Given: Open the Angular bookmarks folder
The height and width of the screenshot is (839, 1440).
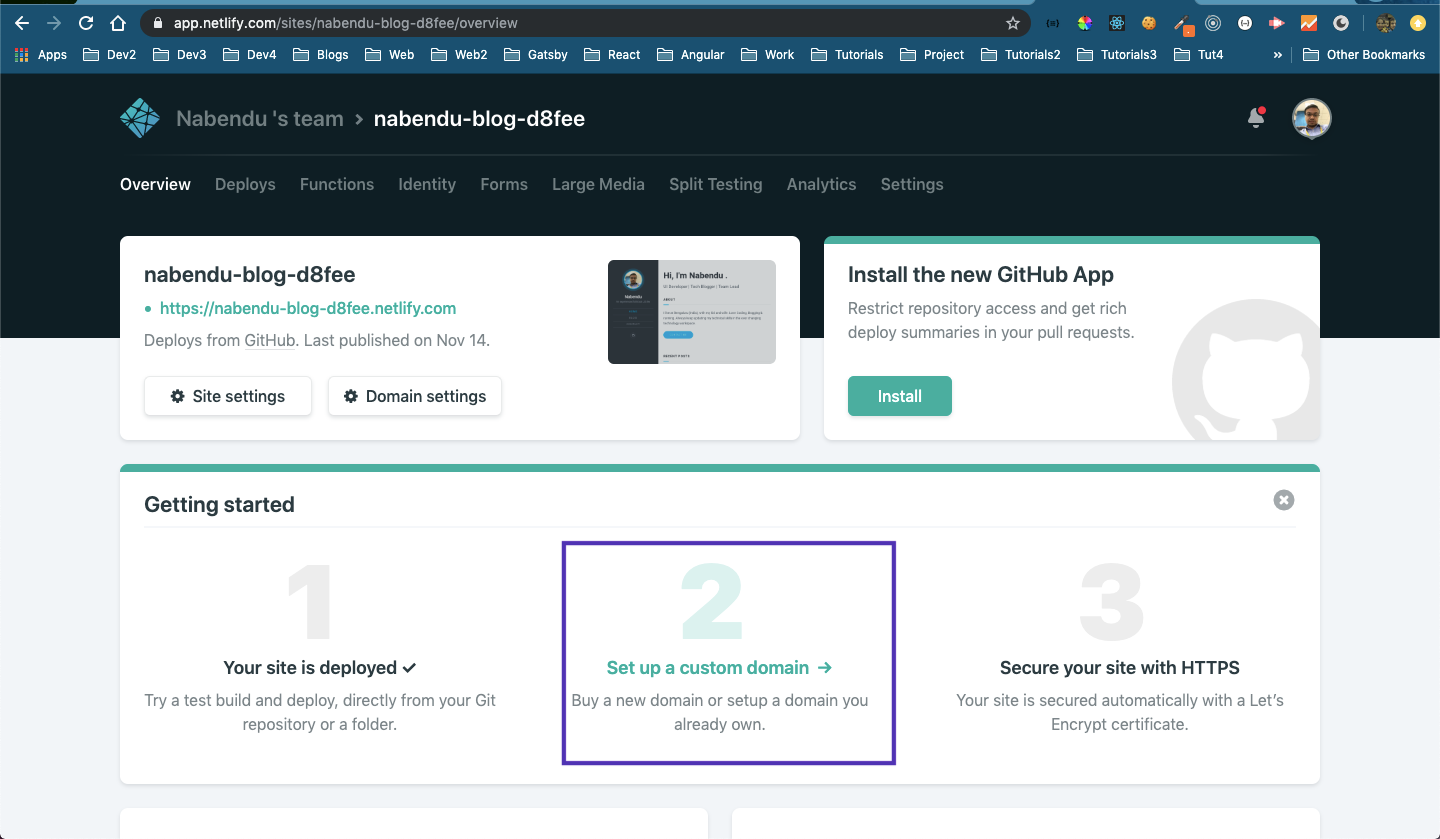Looking at the screenshot, I should pos(691,55).
